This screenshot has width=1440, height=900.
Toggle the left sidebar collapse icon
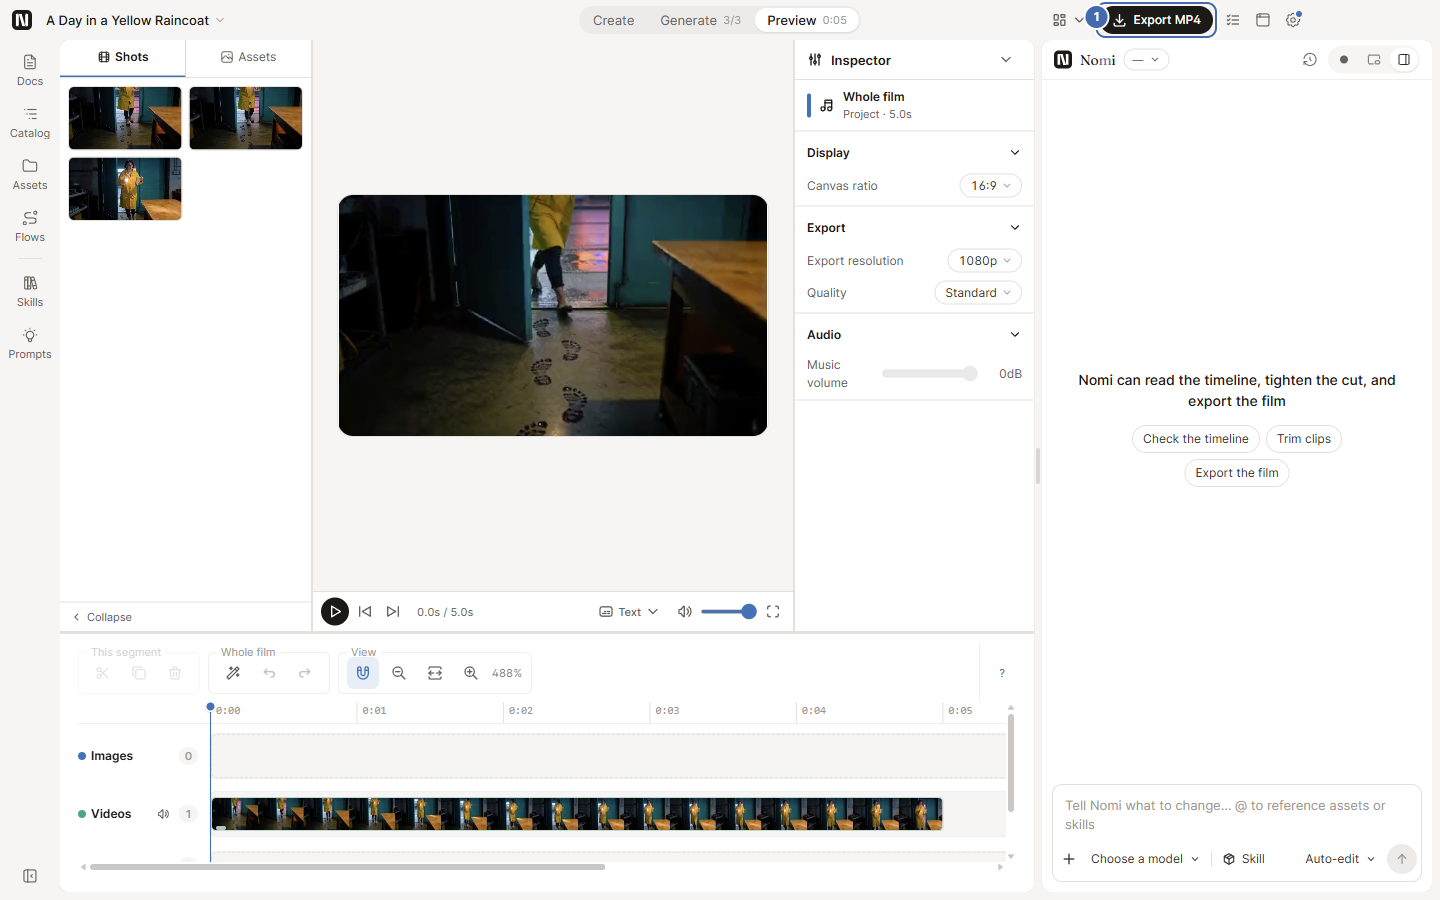tap(30, 876)
